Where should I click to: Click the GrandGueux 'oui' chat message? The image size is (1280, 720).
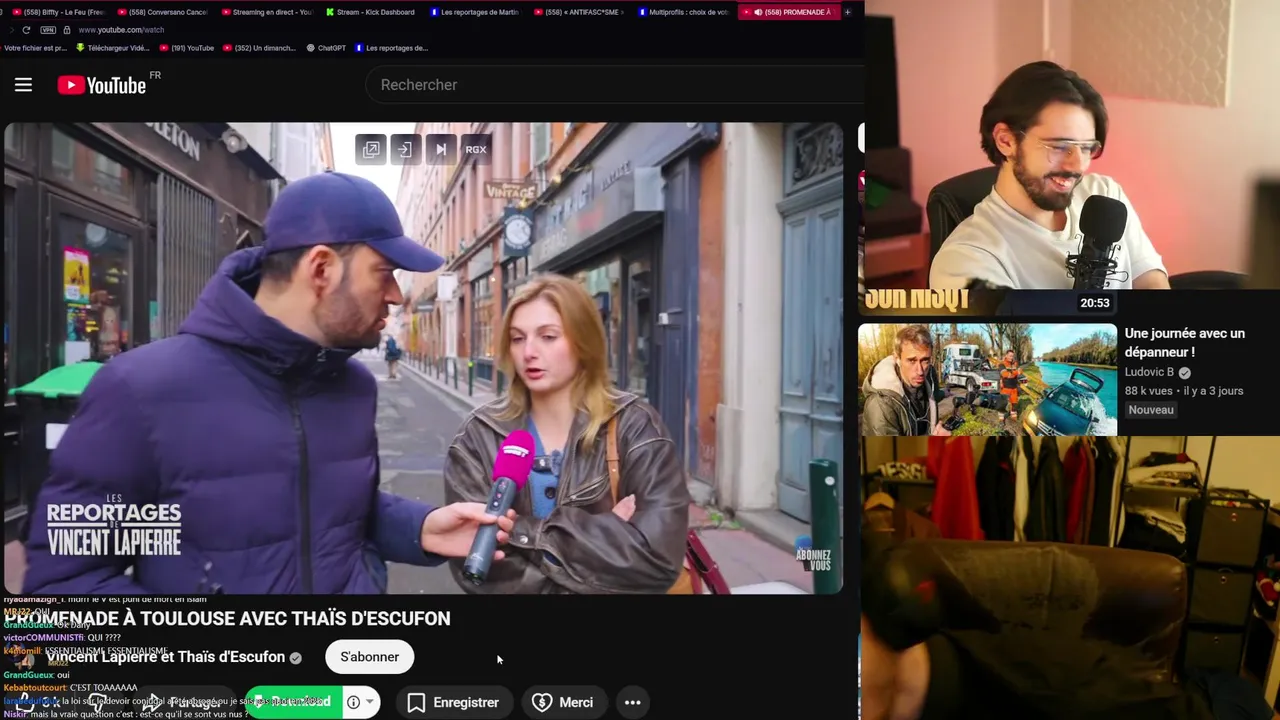[x=36, y=675]
